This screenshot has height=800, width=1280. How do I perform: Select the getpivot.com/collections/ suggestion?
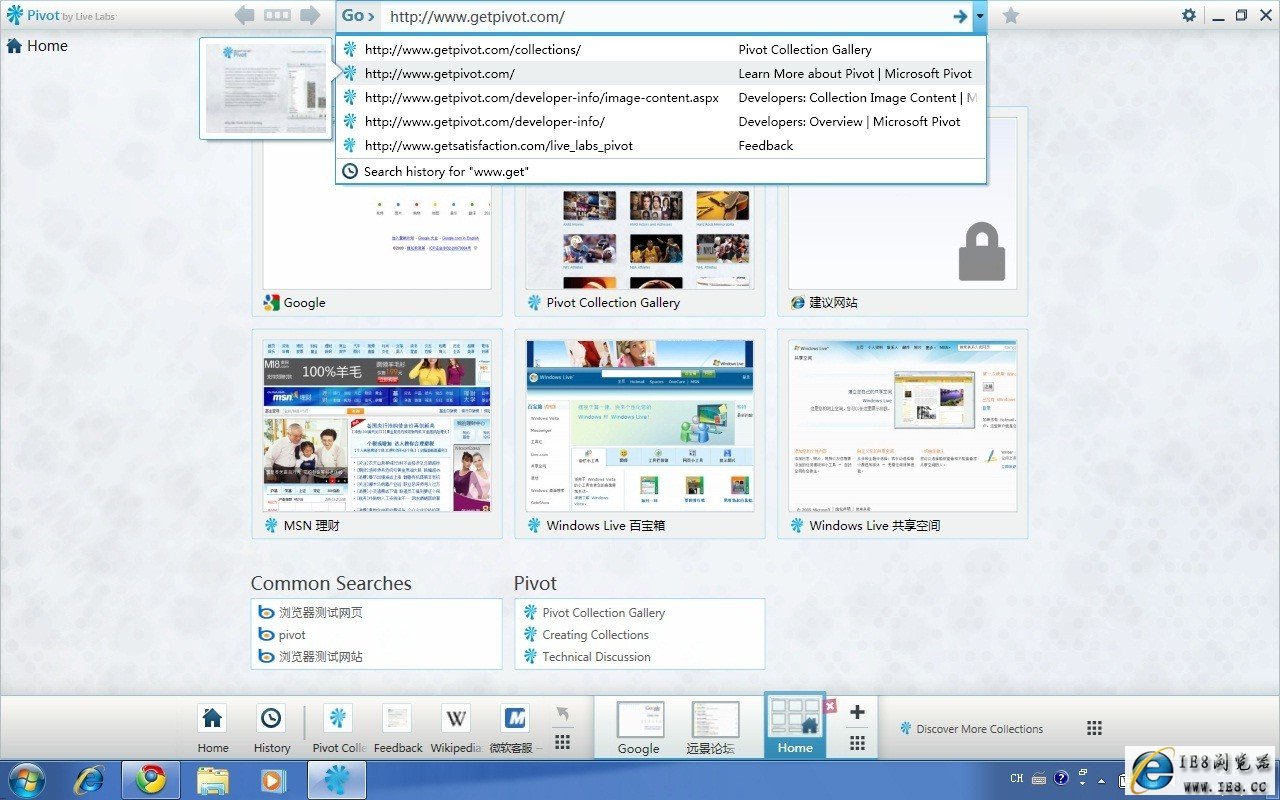pos(661,49)
